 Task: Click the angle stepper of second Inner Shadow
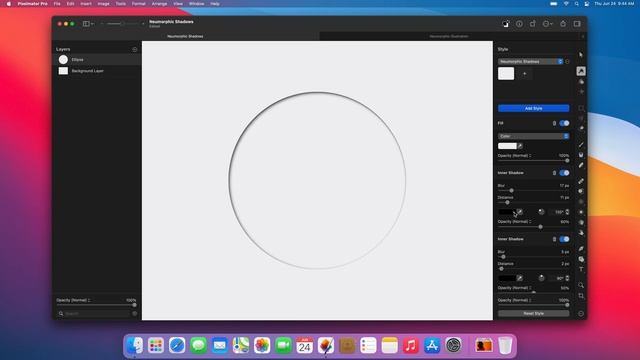pos(567,278)
